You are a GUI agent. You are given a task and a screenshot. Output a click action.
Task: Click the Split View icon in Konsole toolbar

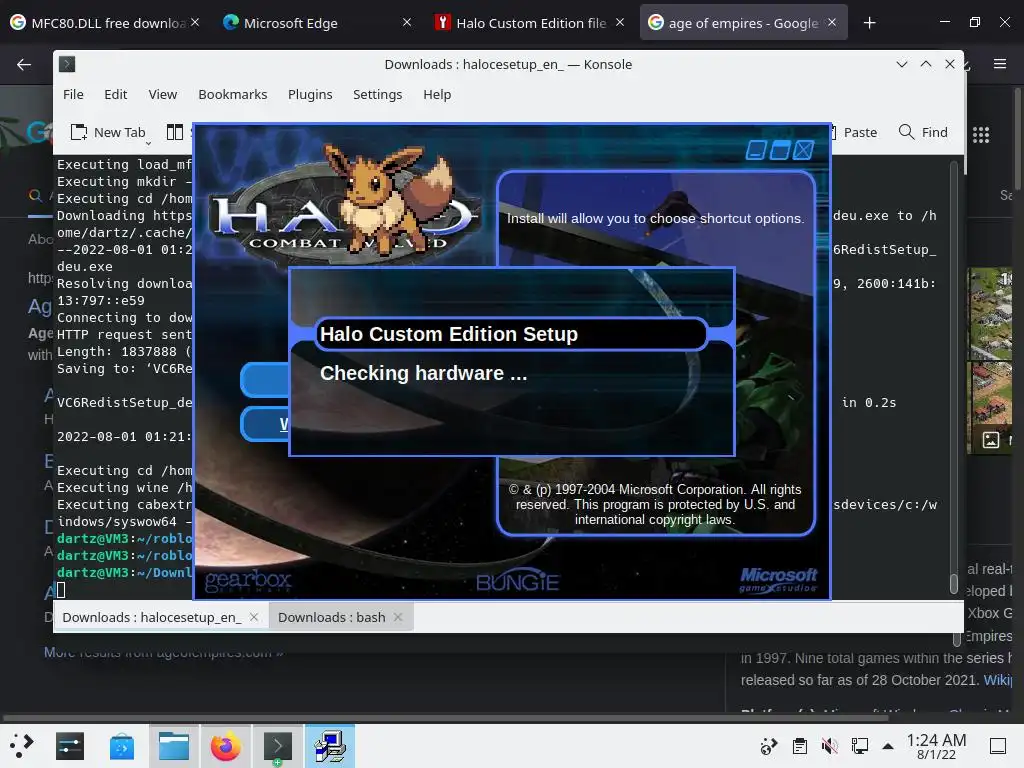[174, 132]
